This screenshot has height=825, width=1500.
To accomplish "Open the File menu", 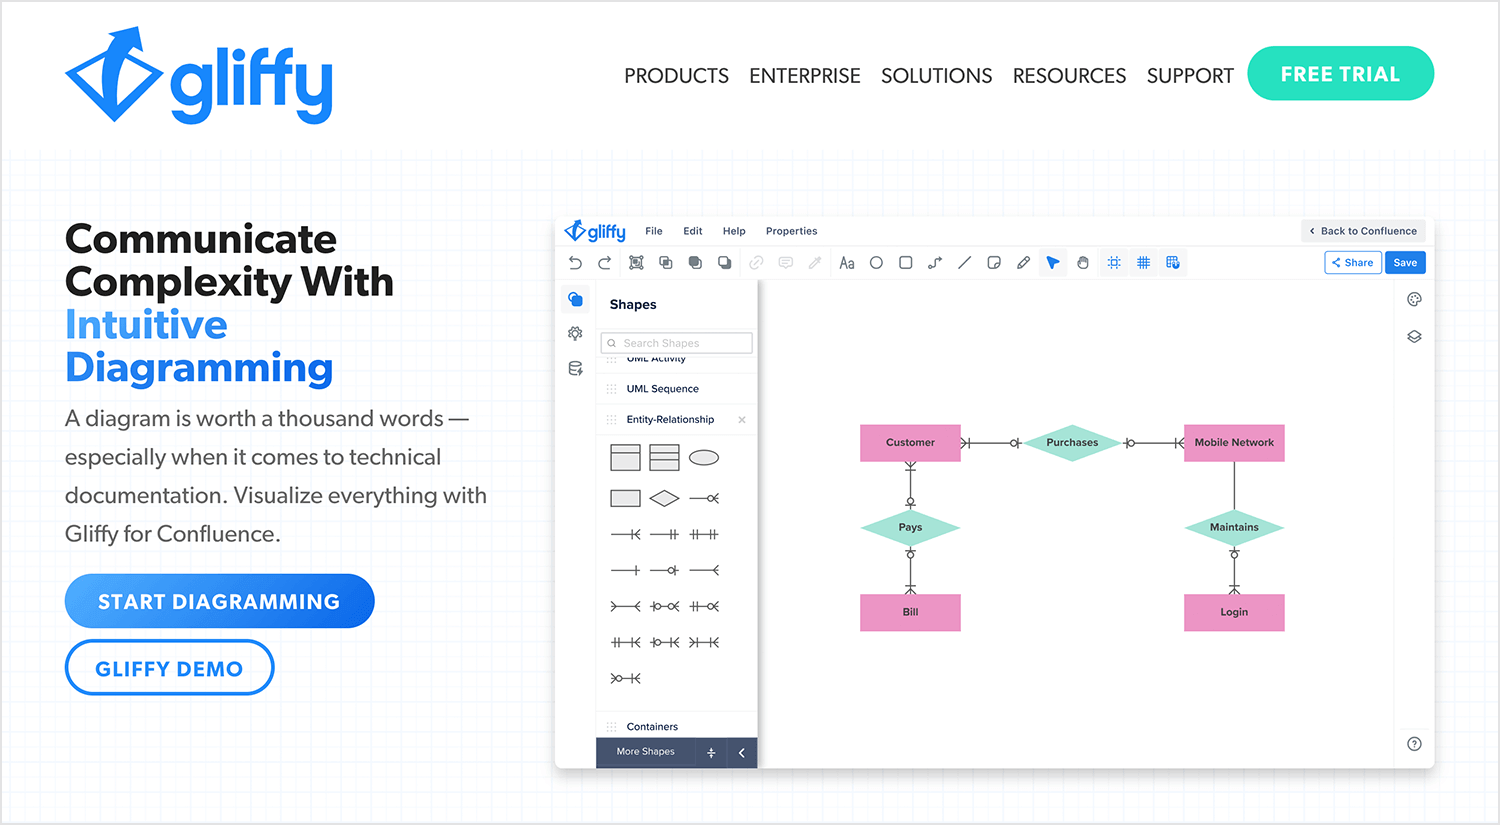I will click(654, 231).
